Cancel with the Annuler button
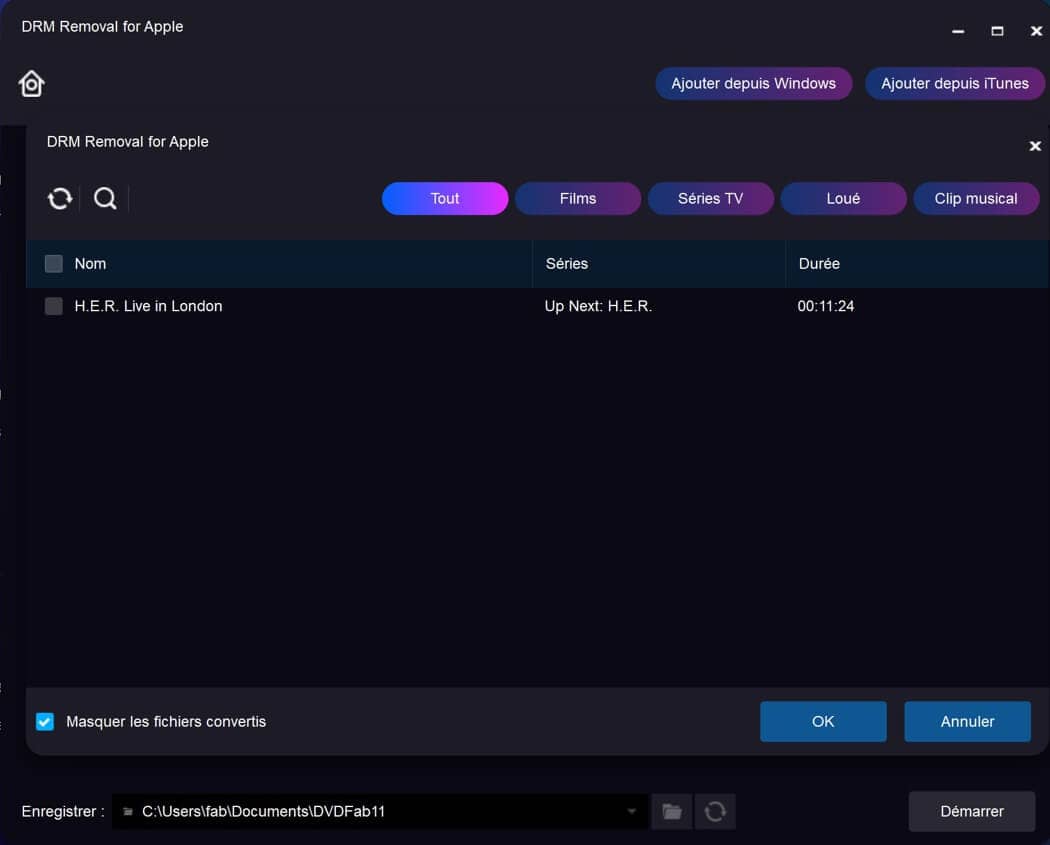This screenshot has width=1050, height=845. coord(967,722)
